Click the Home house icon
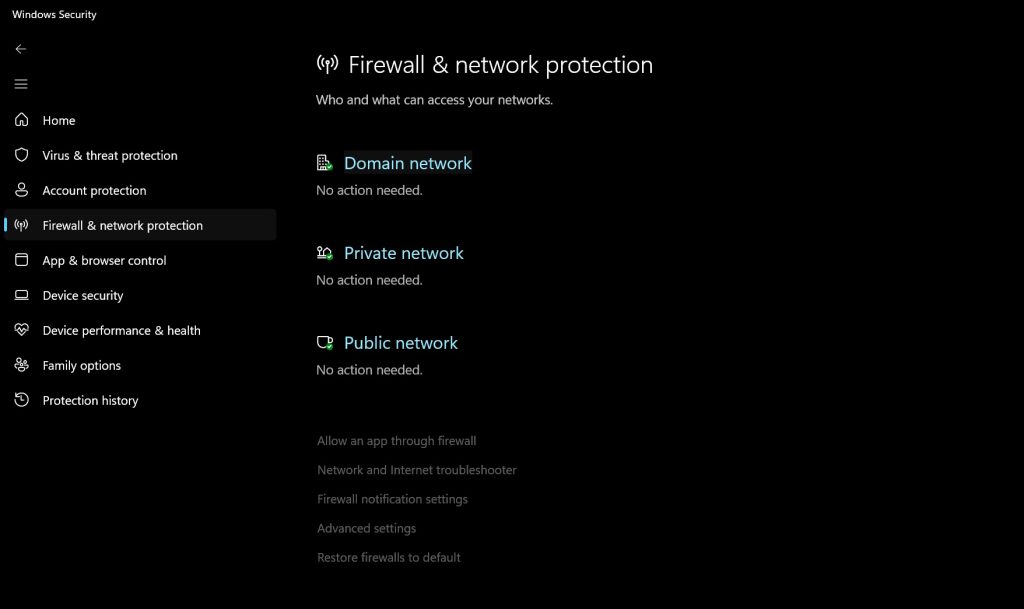Screen dimensions: 1024x609 [22, 120]
